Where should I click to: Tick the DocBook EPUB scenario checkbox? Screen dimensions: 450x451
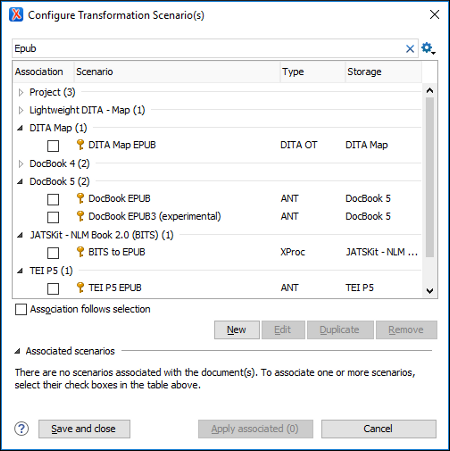tap(53, 199)
